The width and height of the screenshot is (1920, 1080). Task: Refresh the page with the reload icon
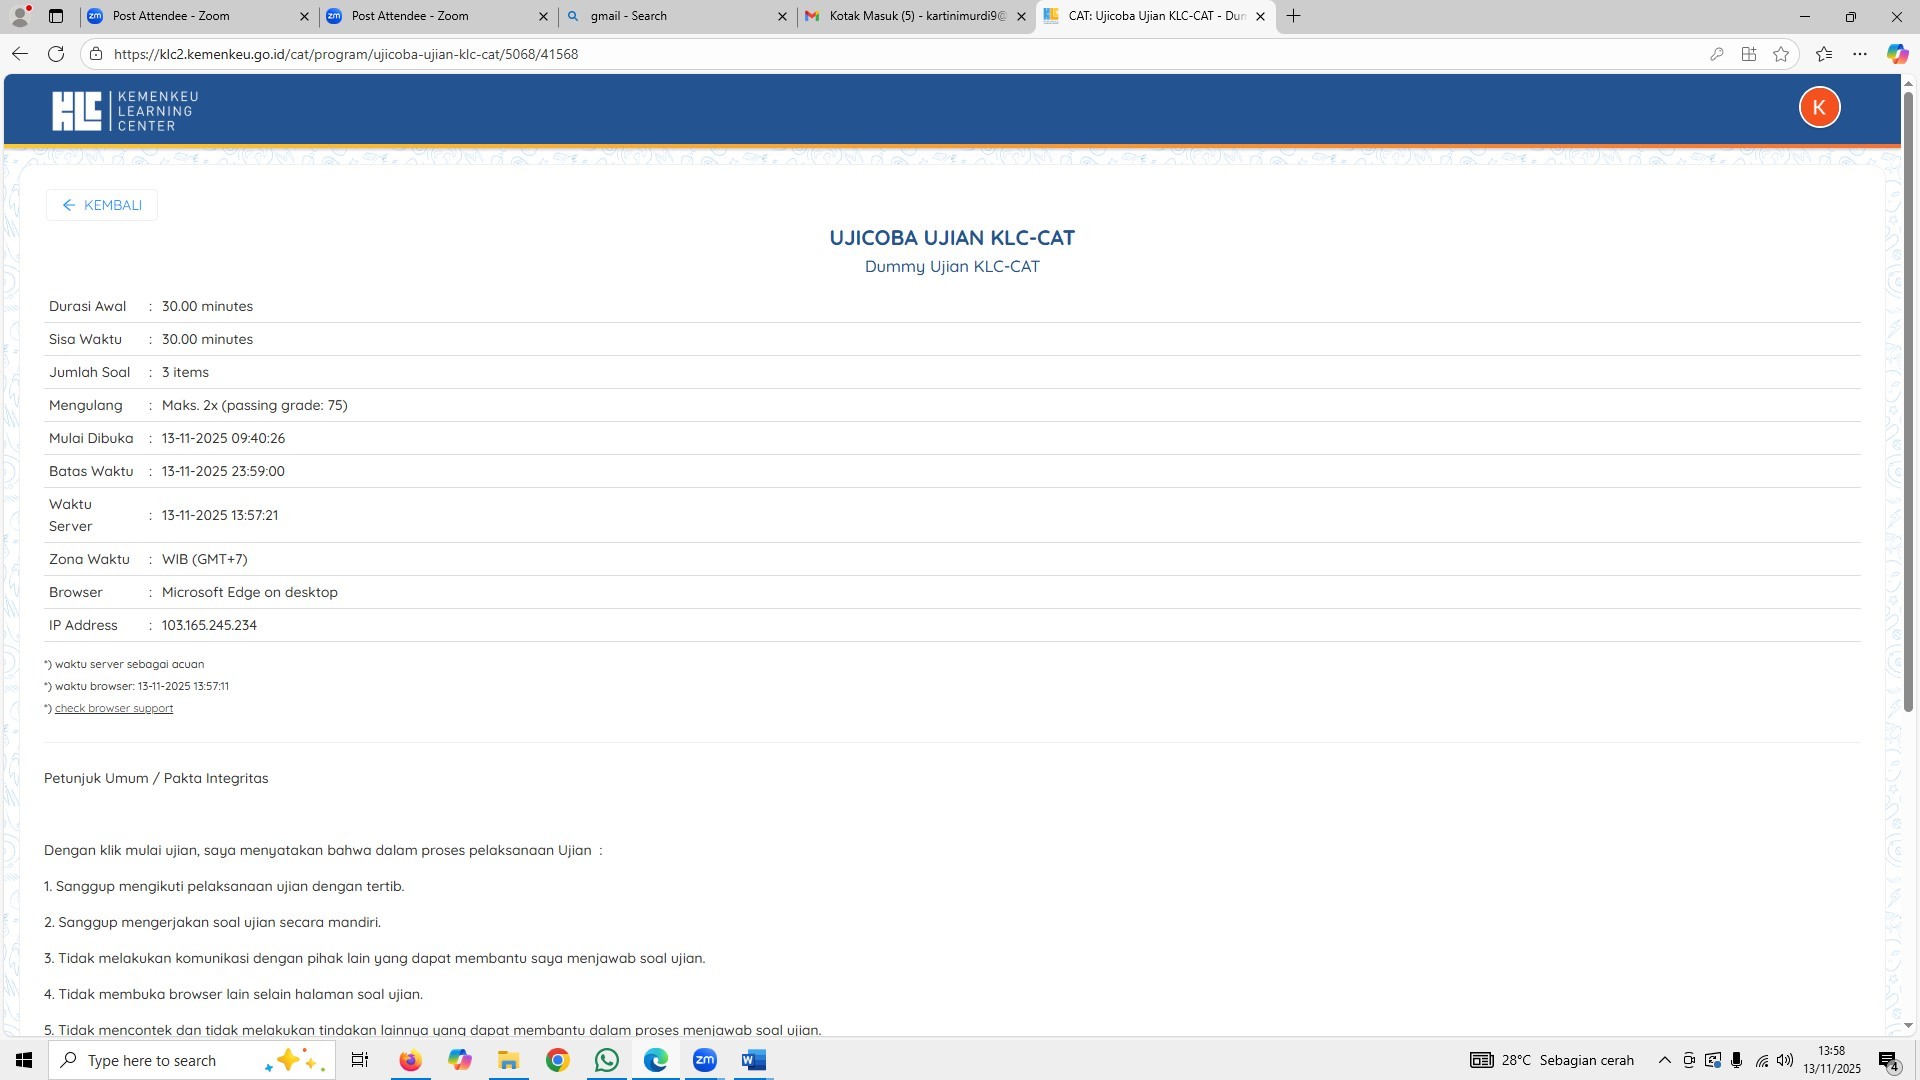pyautogui.click(x=56, y=54)
